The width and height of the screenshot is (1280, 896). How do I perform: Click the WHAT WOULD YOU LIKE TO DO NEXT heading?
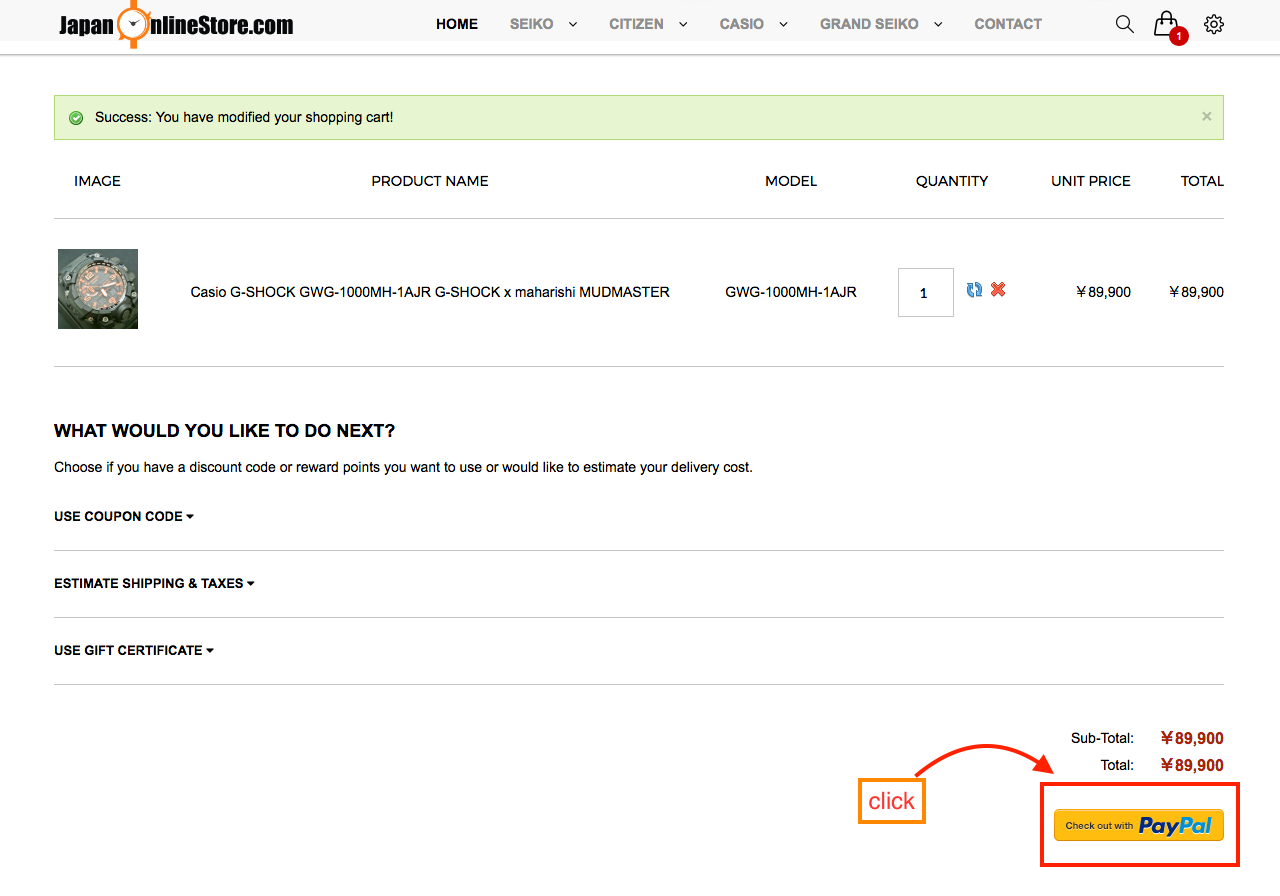(x=225, y=431)
